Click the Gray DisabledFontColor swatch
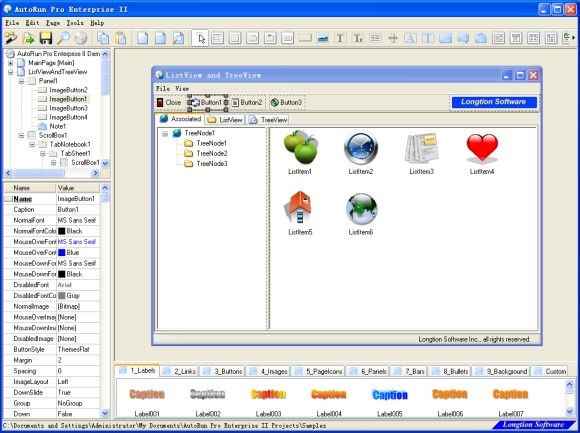Image resolution: width=580 pixels, height=433 pixels. [x=61, y=295]
